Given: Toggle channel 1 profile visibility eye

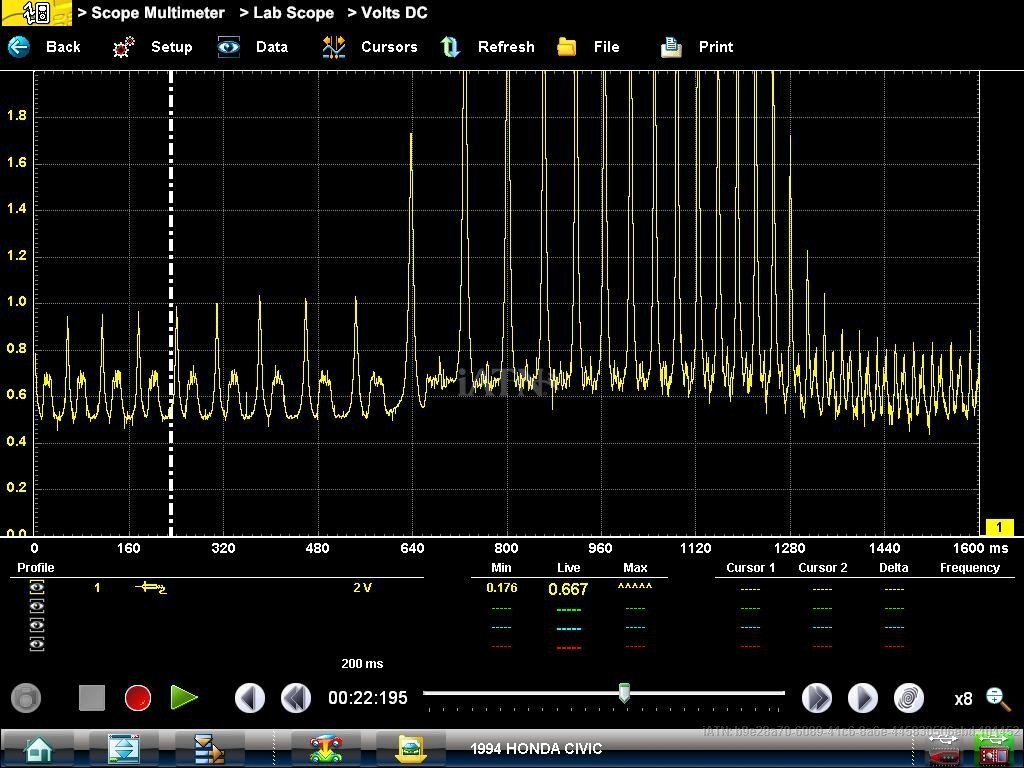Looking at the screenshot, I should [37, 588].
